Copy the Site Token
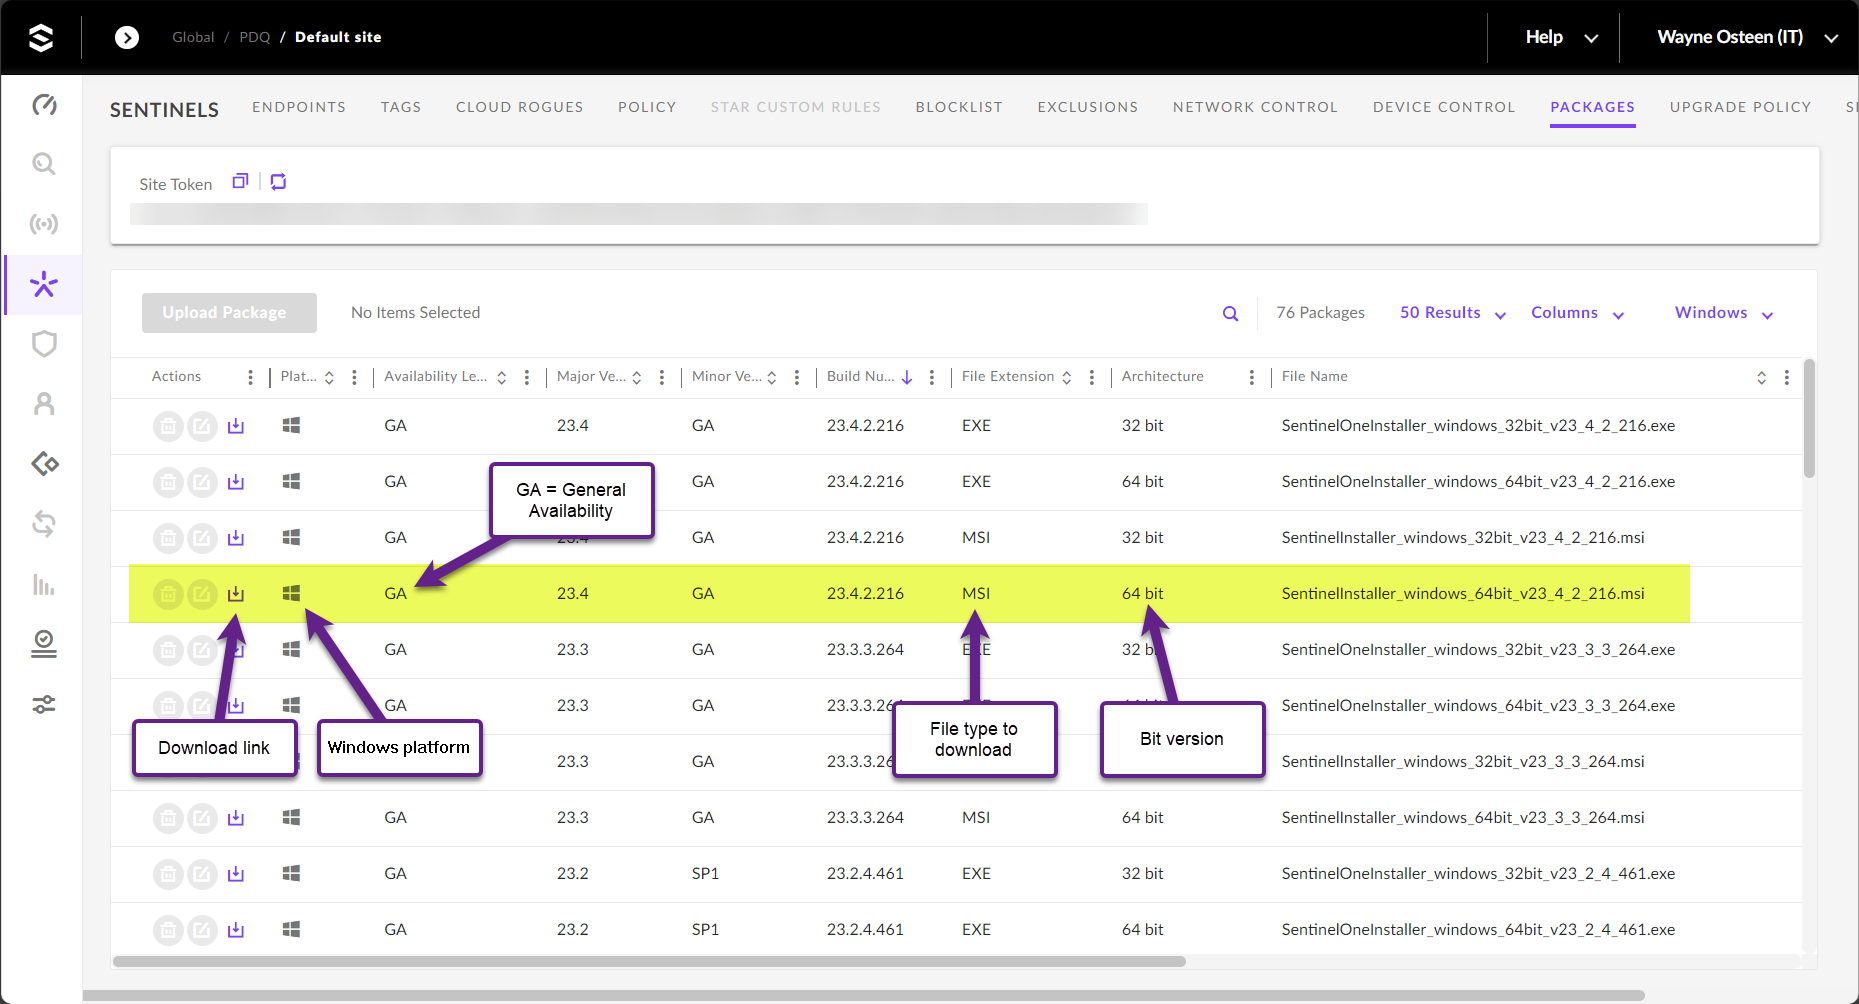The image size is (1859, 1004). click(240, 181)
